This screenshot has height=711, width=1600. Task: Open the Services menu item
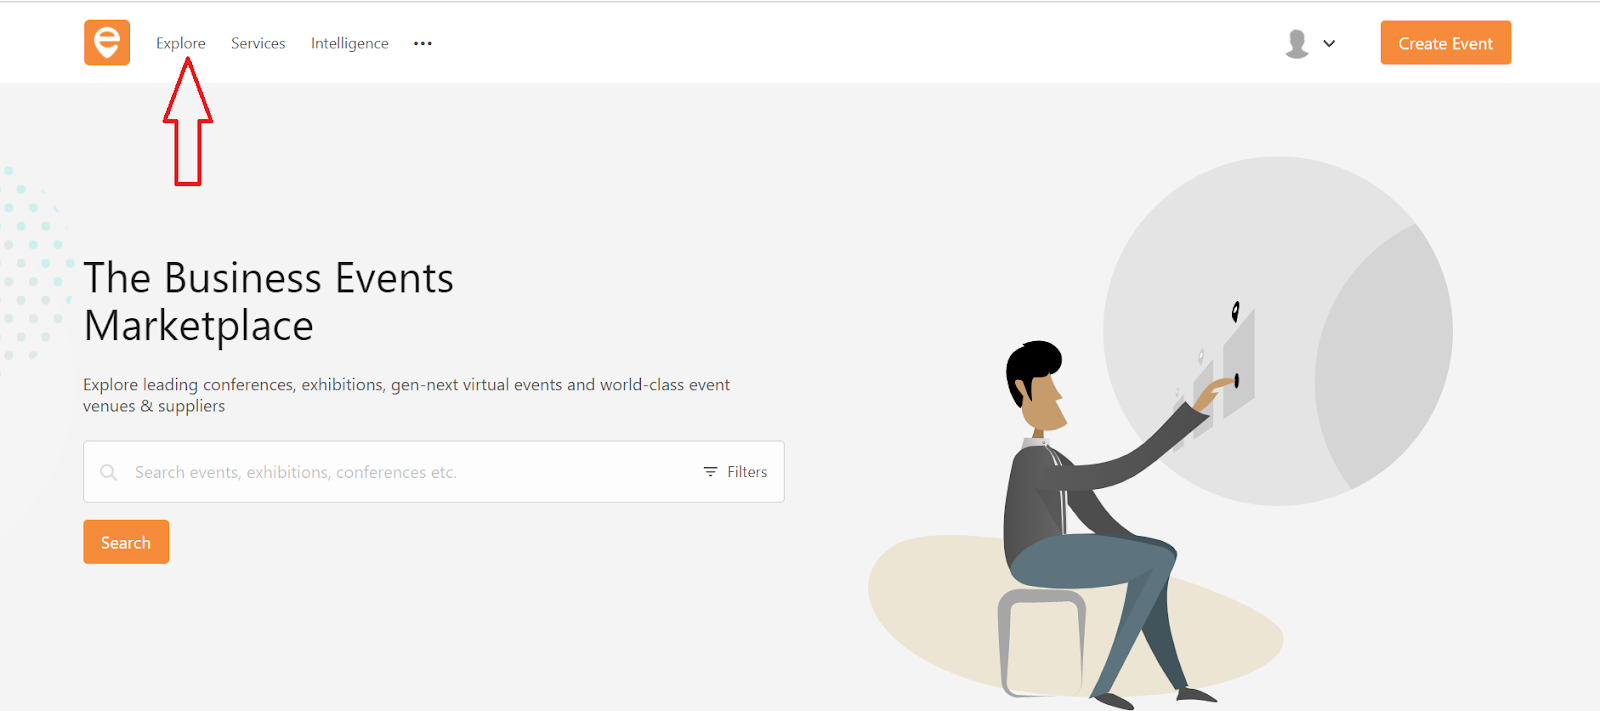pos(258,43)
